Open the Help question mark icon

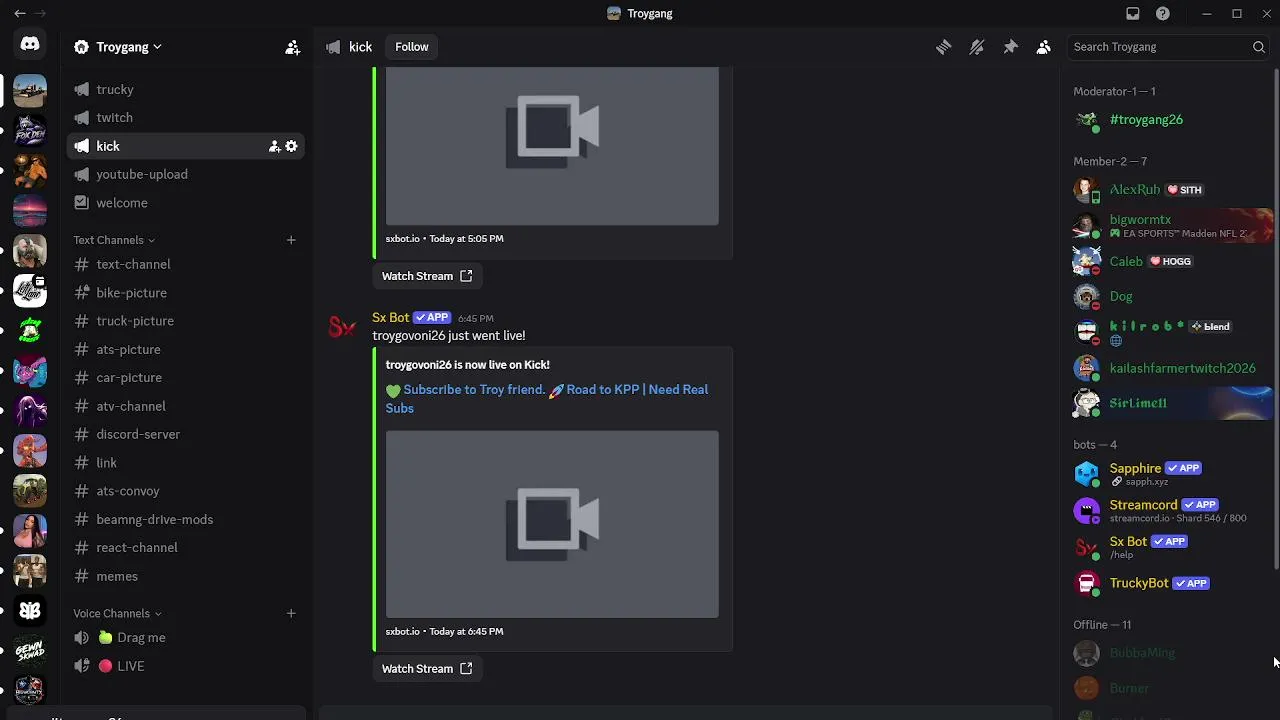pyautogui.click(x=1163, y=14)
